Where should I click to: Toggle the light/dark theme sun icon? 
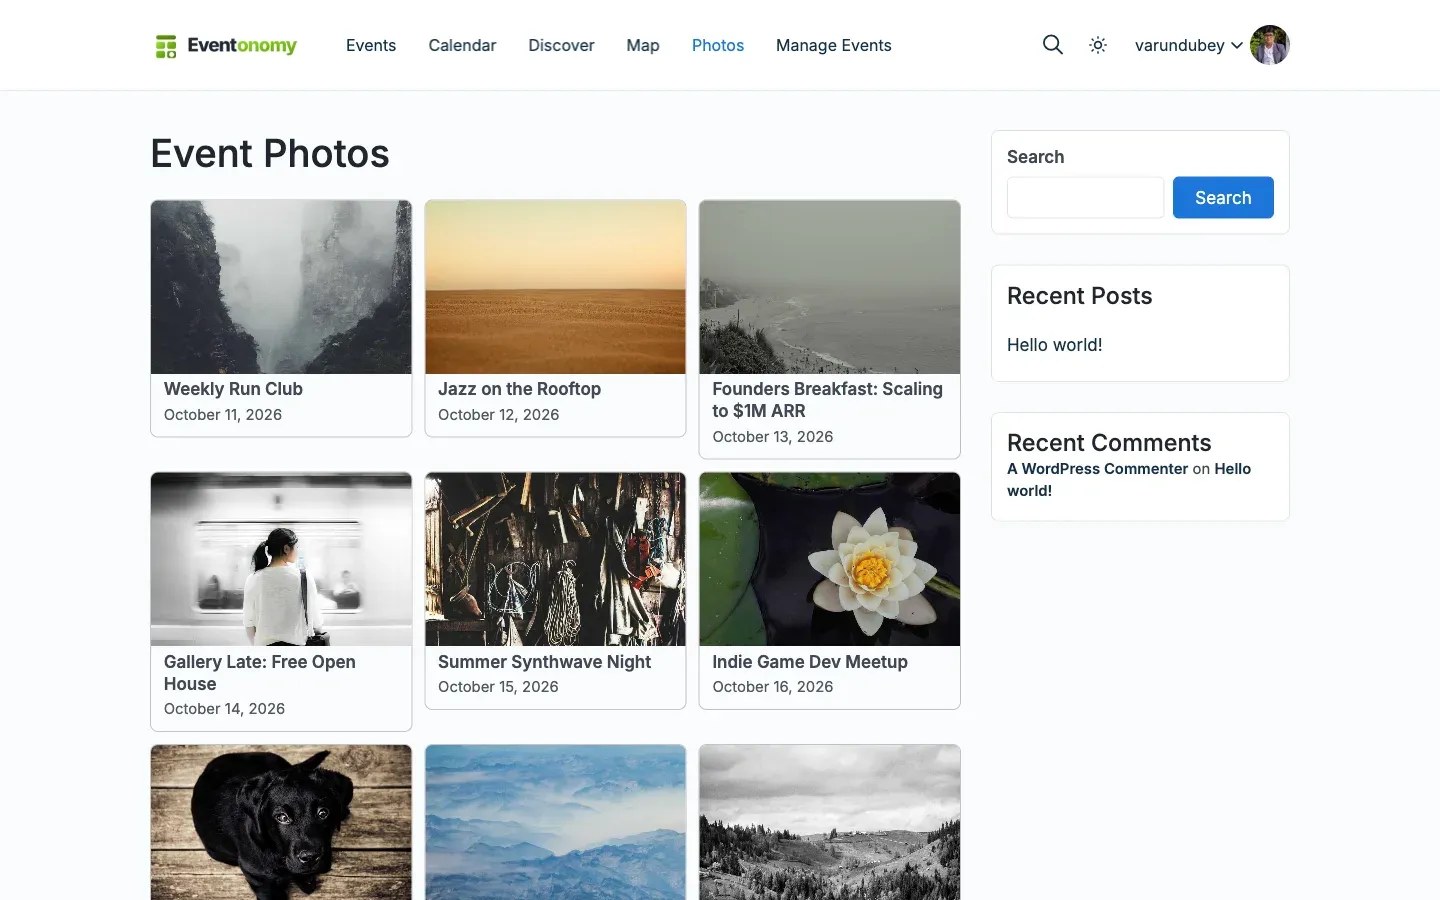(1098, 45)
